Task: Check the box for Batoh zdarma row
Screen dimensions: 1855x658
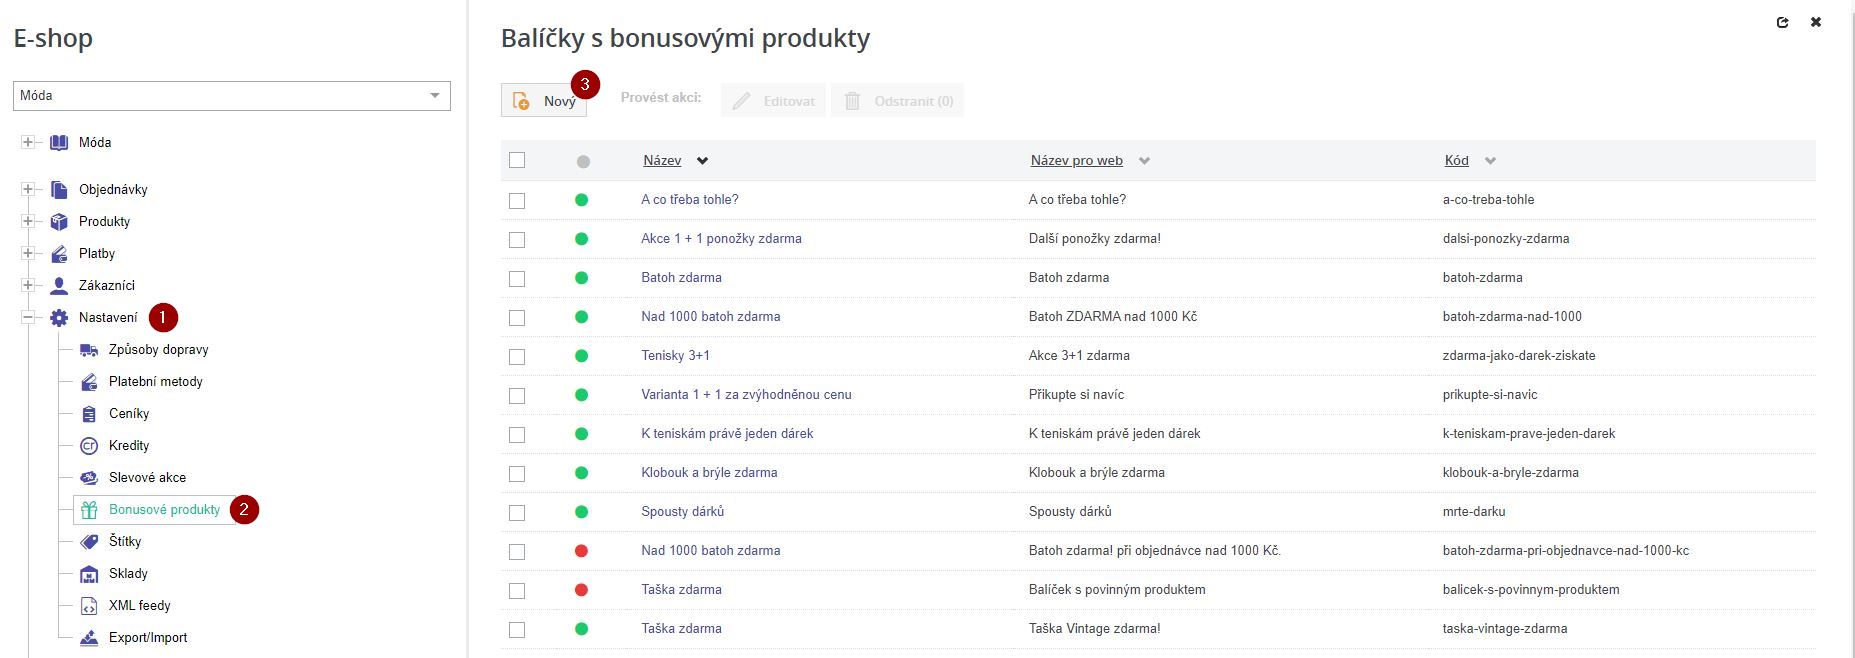Action: point(517,278)
